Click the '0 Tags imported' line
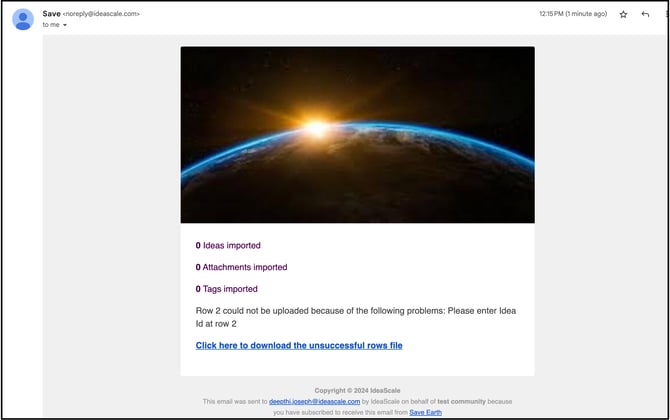Viewport: 670px width, 420px height. pos(226,289)
